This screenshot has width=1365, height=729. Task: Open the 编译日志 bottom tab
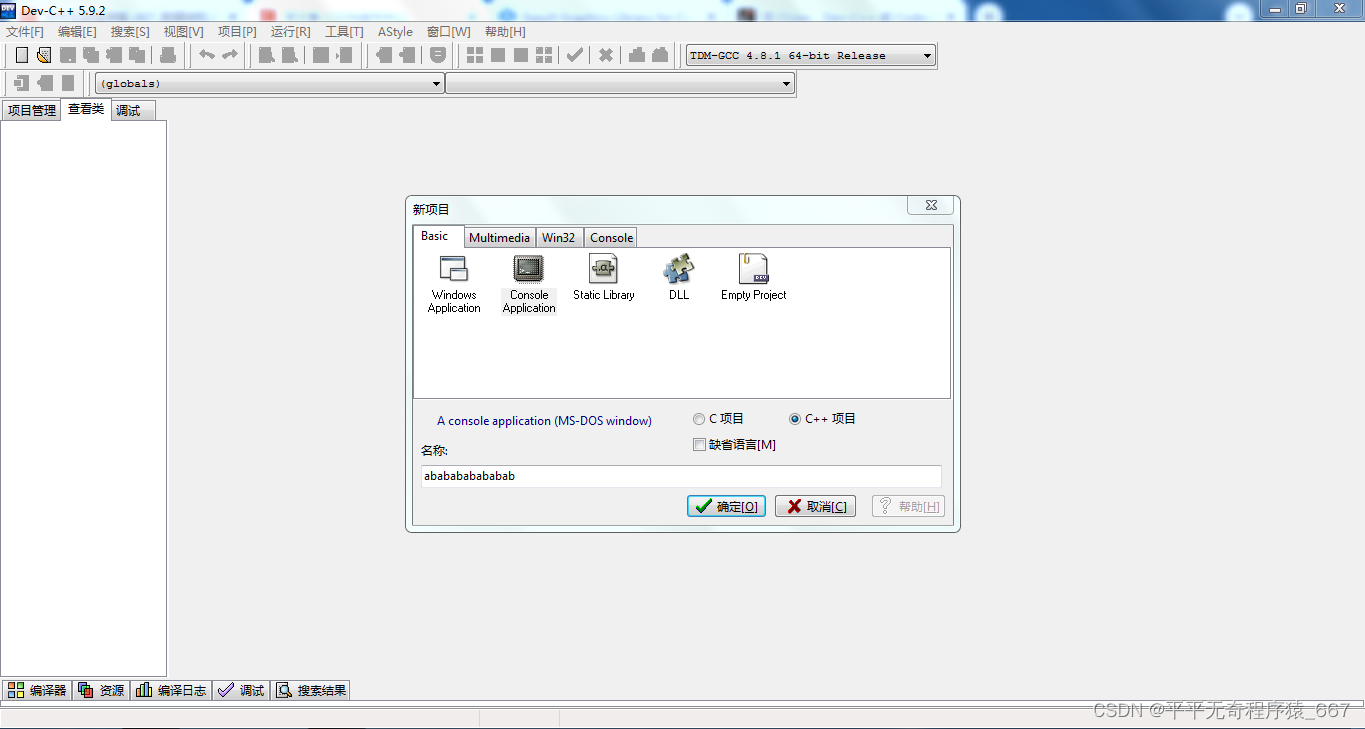coord(171,690)
